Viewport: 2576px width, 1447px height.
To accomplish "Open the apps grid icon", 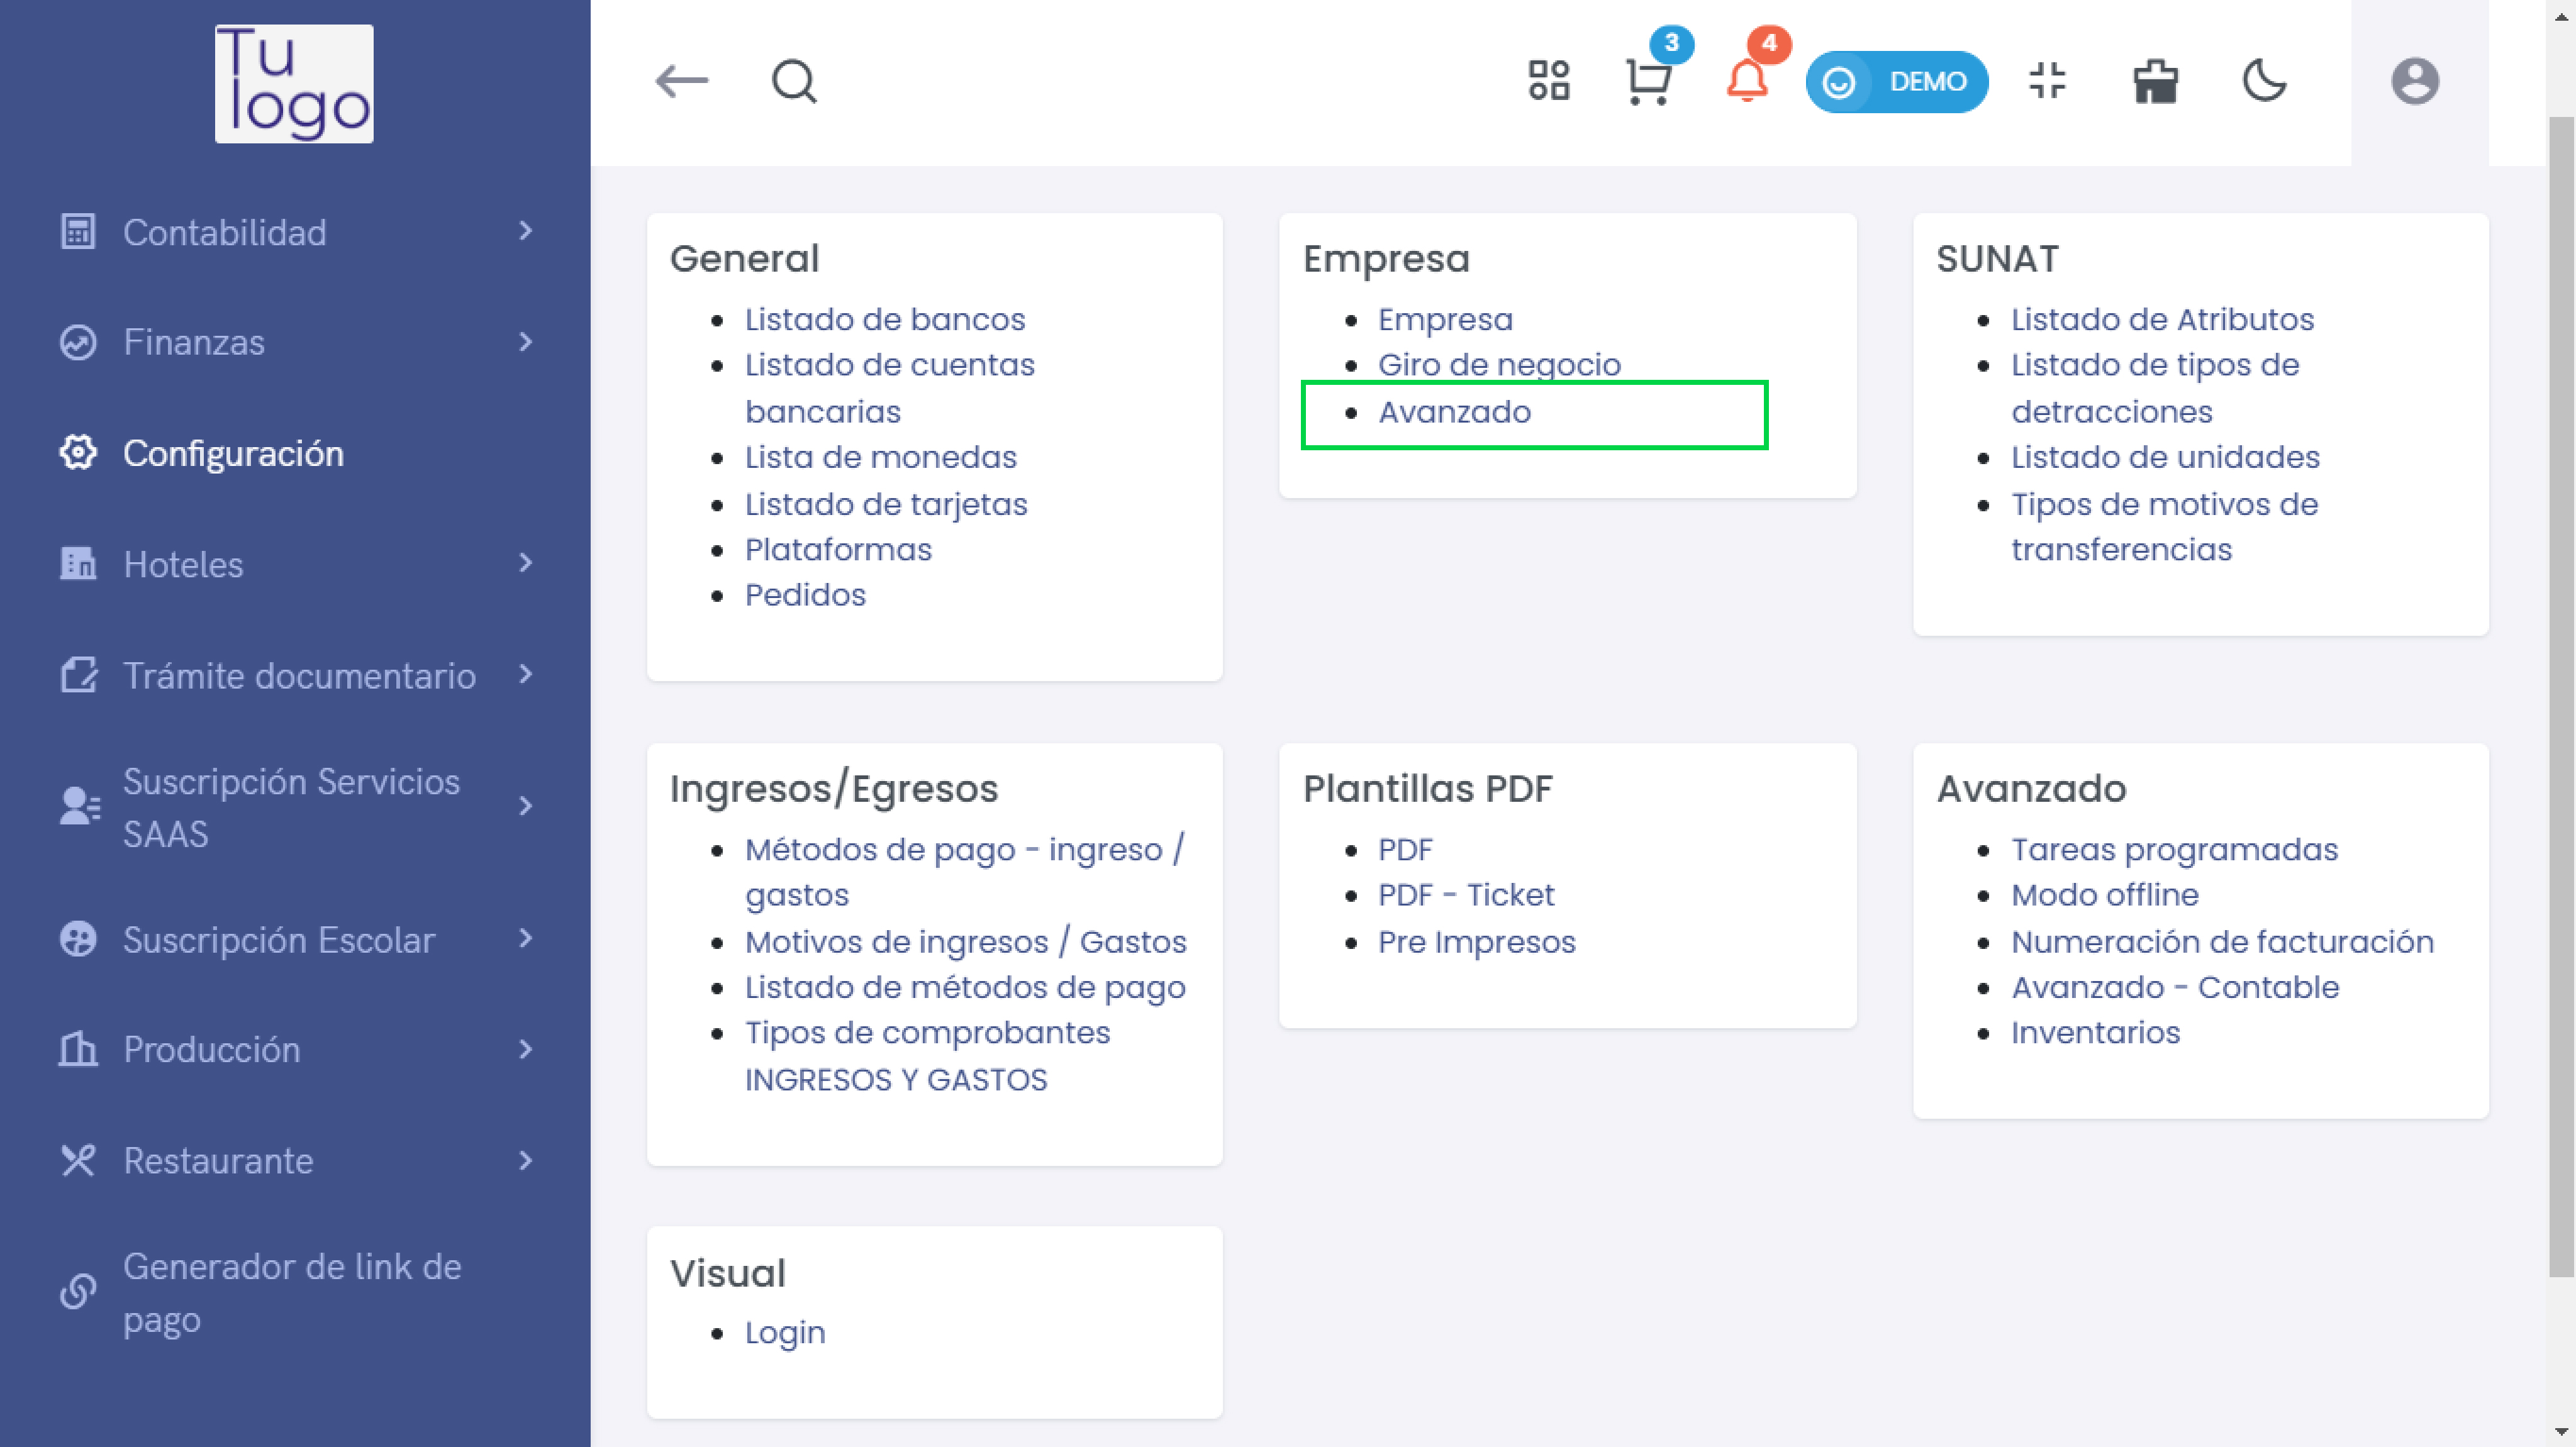I will click(x=1549, y=81).
